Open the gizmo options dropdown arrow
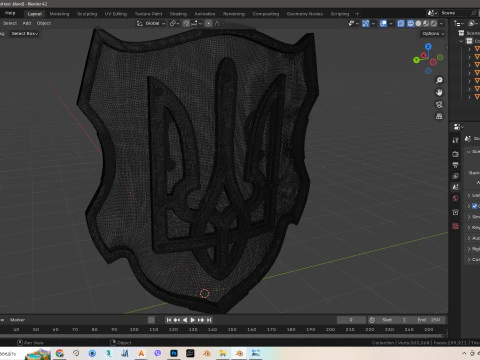The height and width of the screenshot is (360, 480). tap(373, 23)
